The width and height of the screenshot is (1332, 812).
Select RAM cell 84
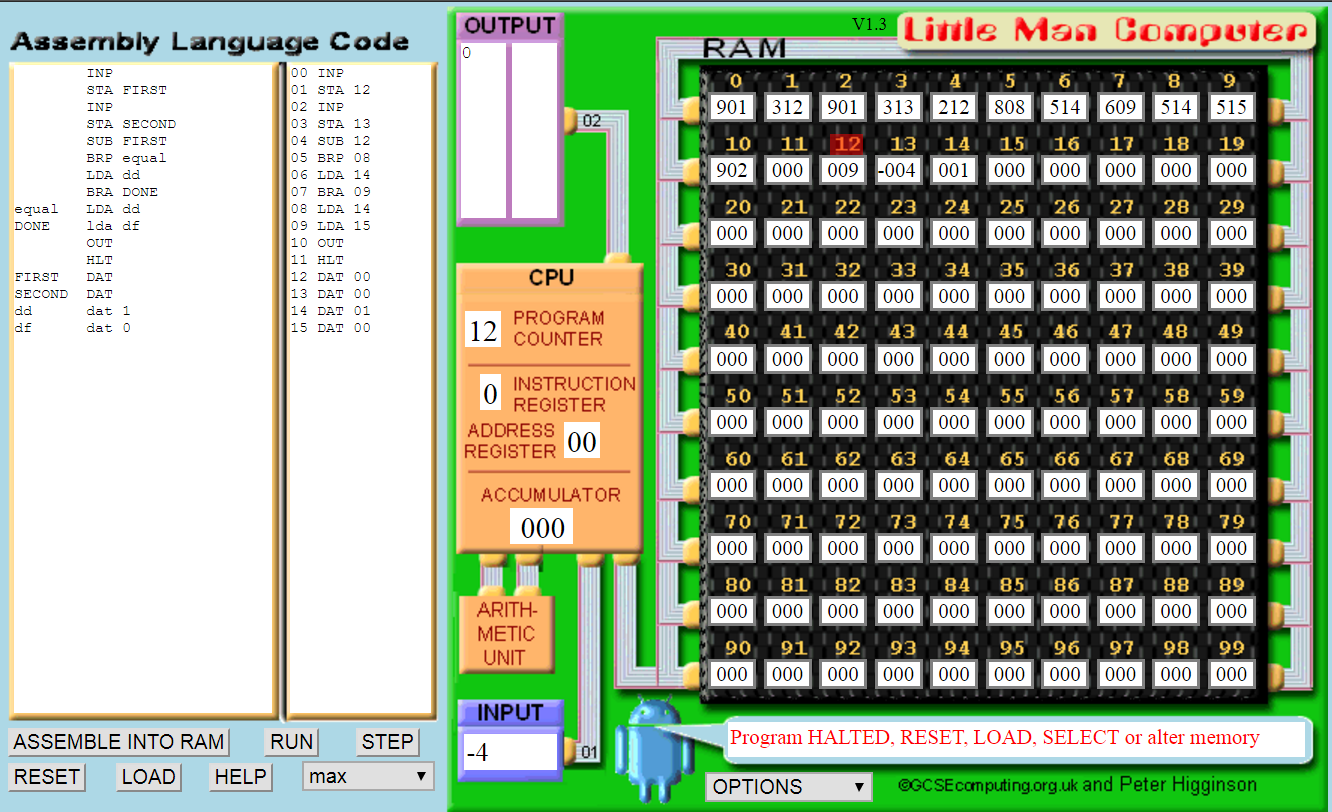point(954,611)
